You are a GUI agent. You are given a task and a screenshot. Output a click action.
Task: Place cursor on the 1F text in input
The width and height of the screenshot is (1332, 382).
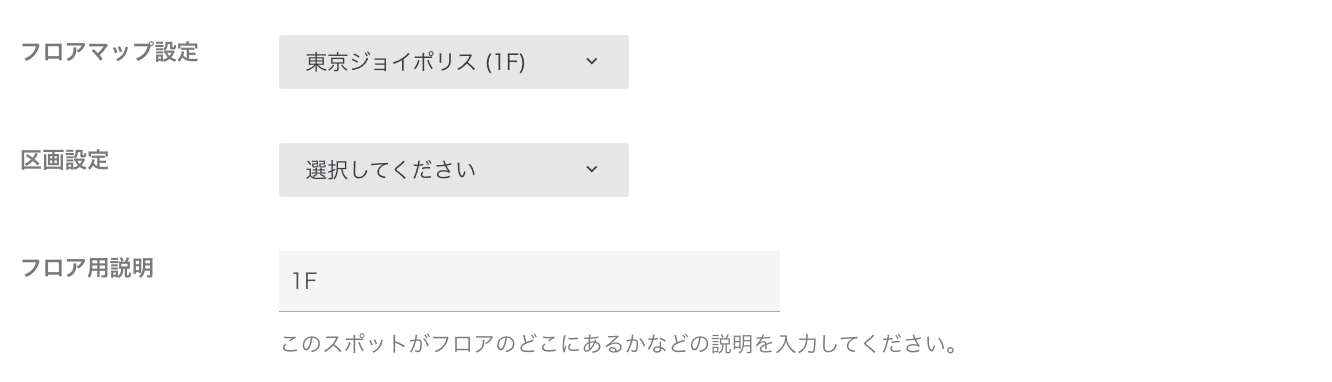[304, 282]
